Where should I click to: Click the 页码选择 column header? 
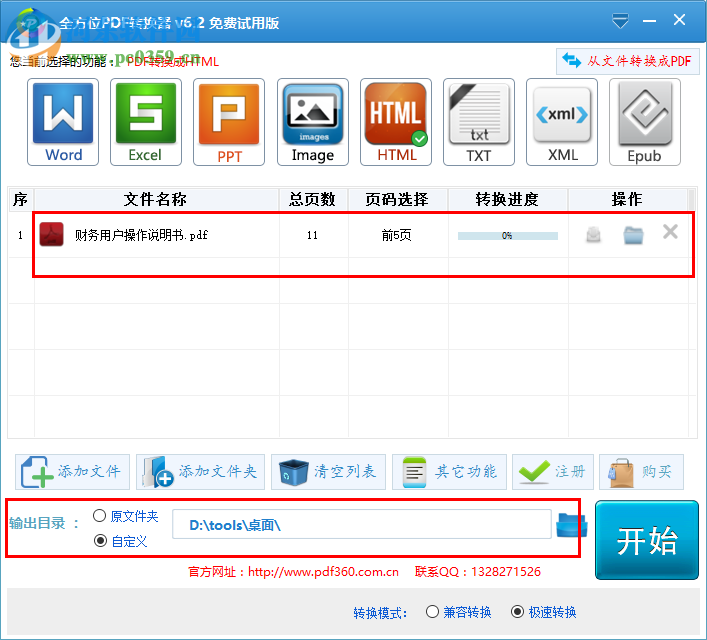(x=398, y=199)
